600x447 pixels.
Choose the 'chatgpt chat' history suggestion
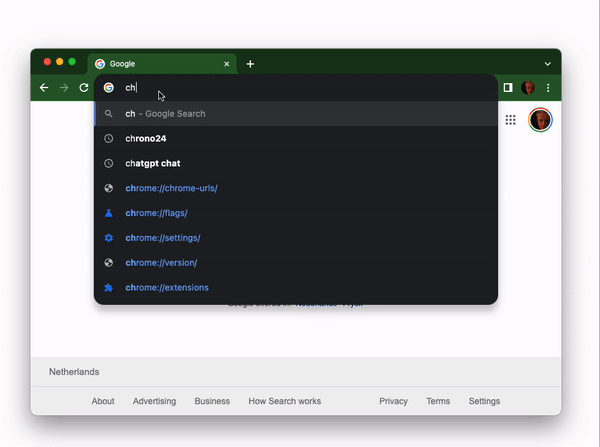(296, 163)
